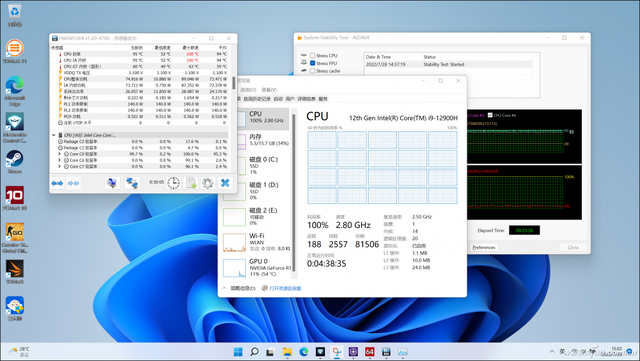The width and height of the screenshot is (640, 361).
Task: Click Close button in AIDA64 stability test
Action: (x=573, y=247)
